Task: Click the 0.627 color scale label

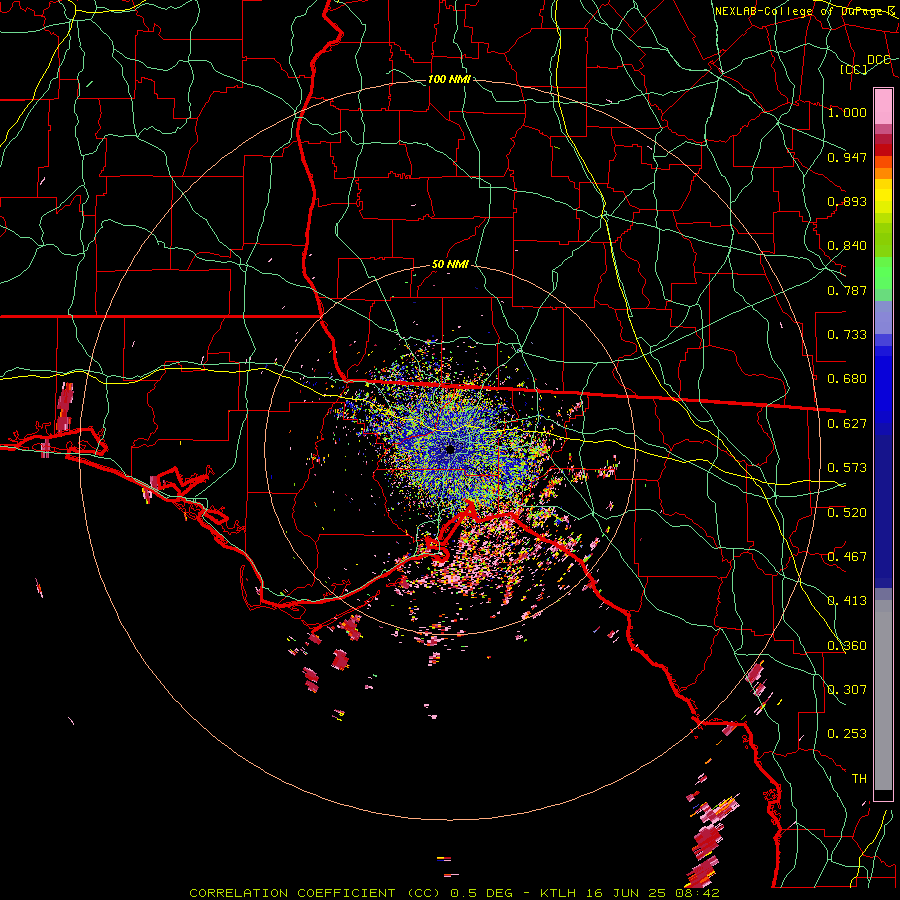Action: tap(847, 424)
